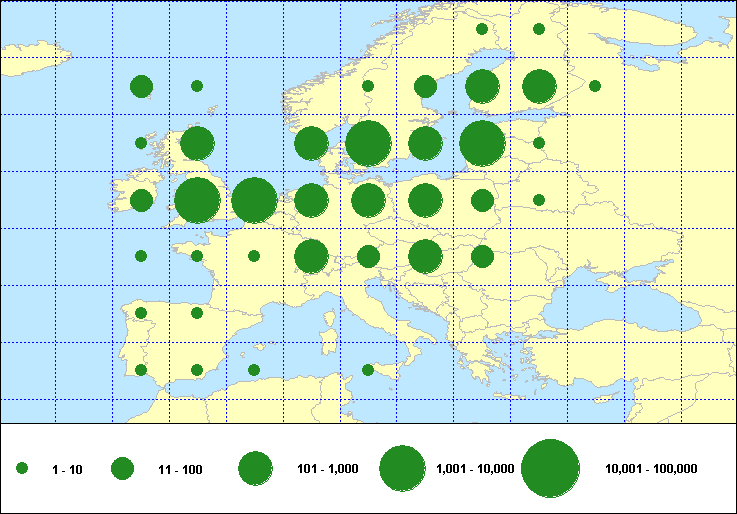Click the 101 - 1,000 legend circle
Screen dimensions: 737x514
pyautogui.click(x=255, y=468)
